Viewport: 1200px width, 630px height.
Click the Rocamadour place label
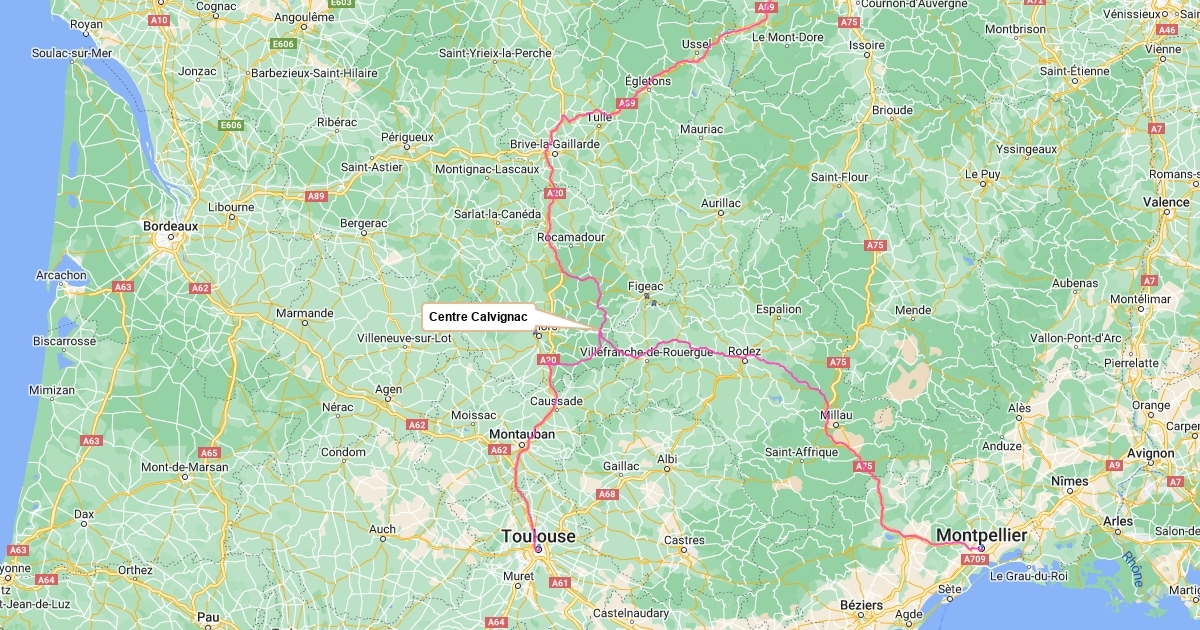coord(571,237)
